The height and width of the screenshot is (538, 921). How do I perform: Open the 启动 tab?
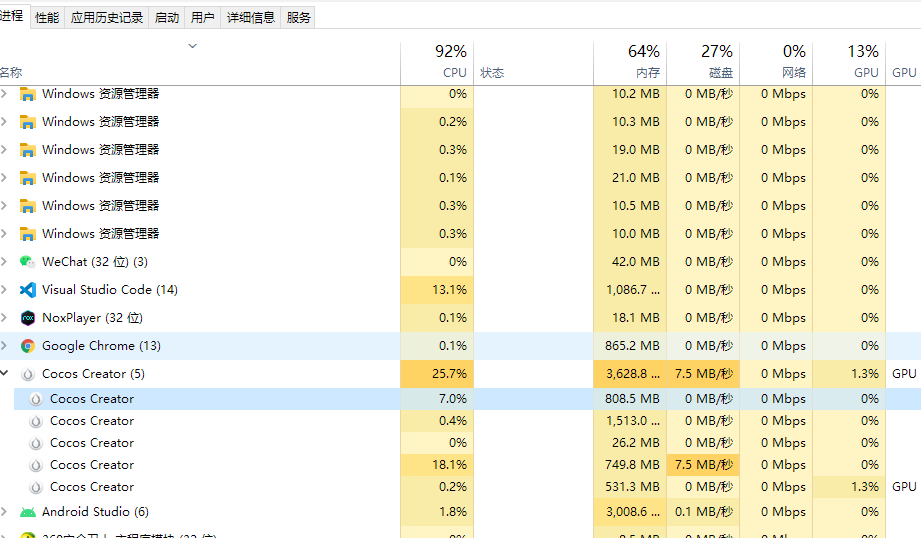(x=167, y=18)
